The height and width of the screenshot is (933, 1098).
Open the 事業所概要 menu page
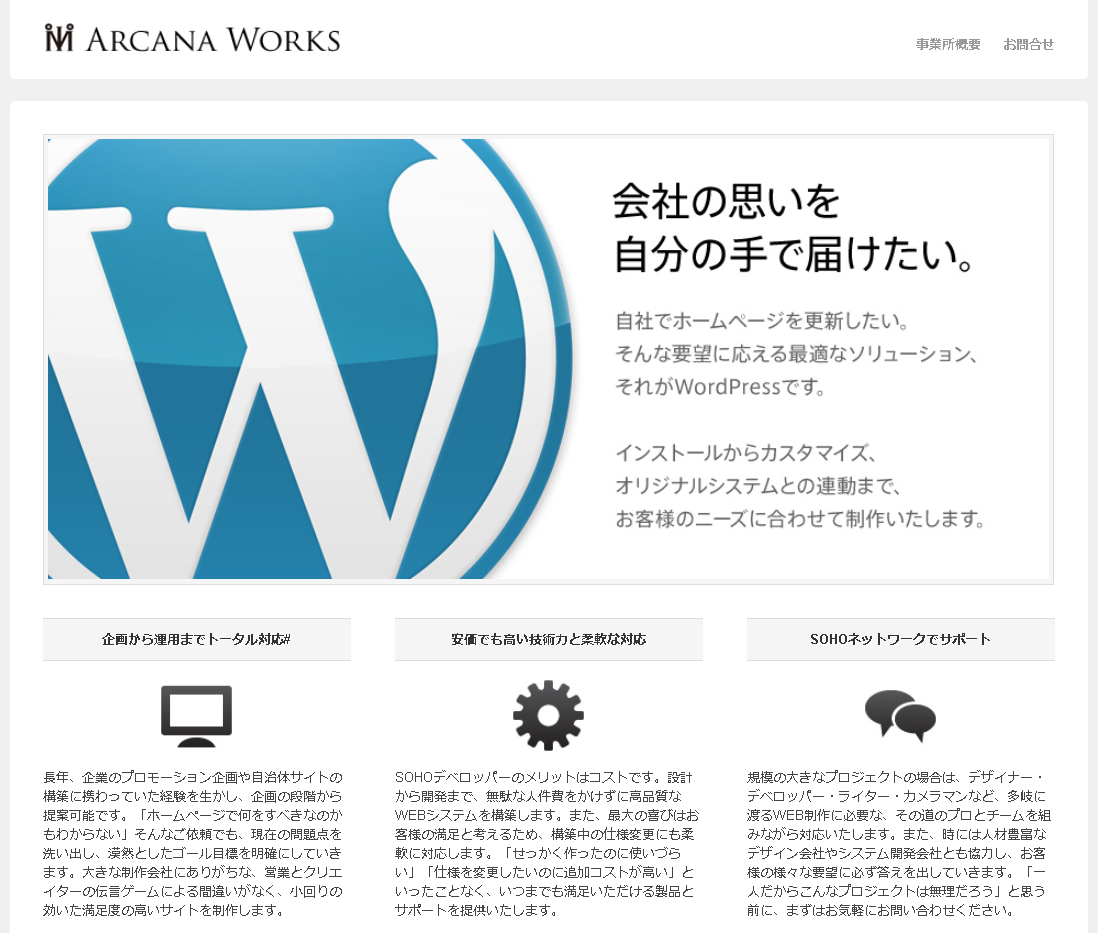pyautogui.click(x=947, y=44)
